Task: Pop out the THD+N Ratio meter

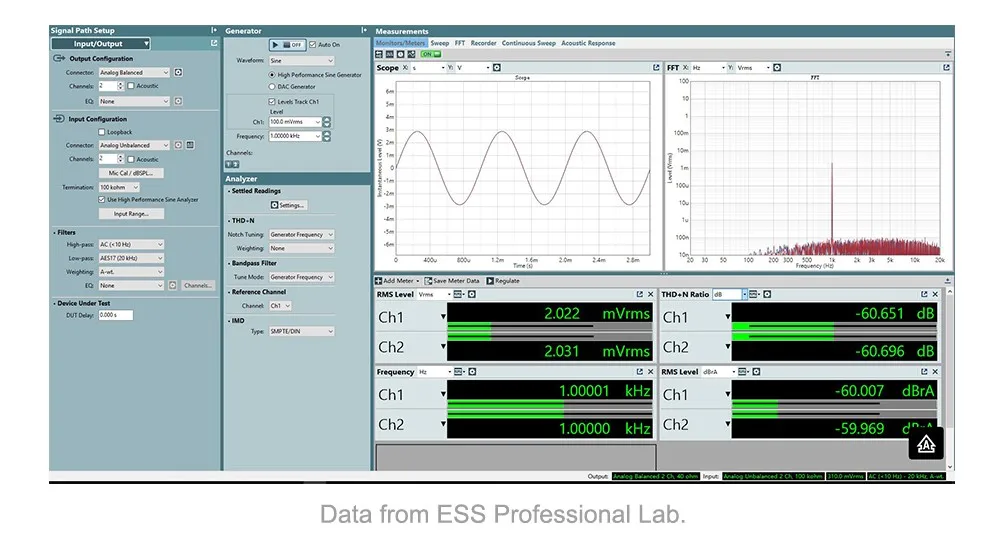Action: [924, 294]
